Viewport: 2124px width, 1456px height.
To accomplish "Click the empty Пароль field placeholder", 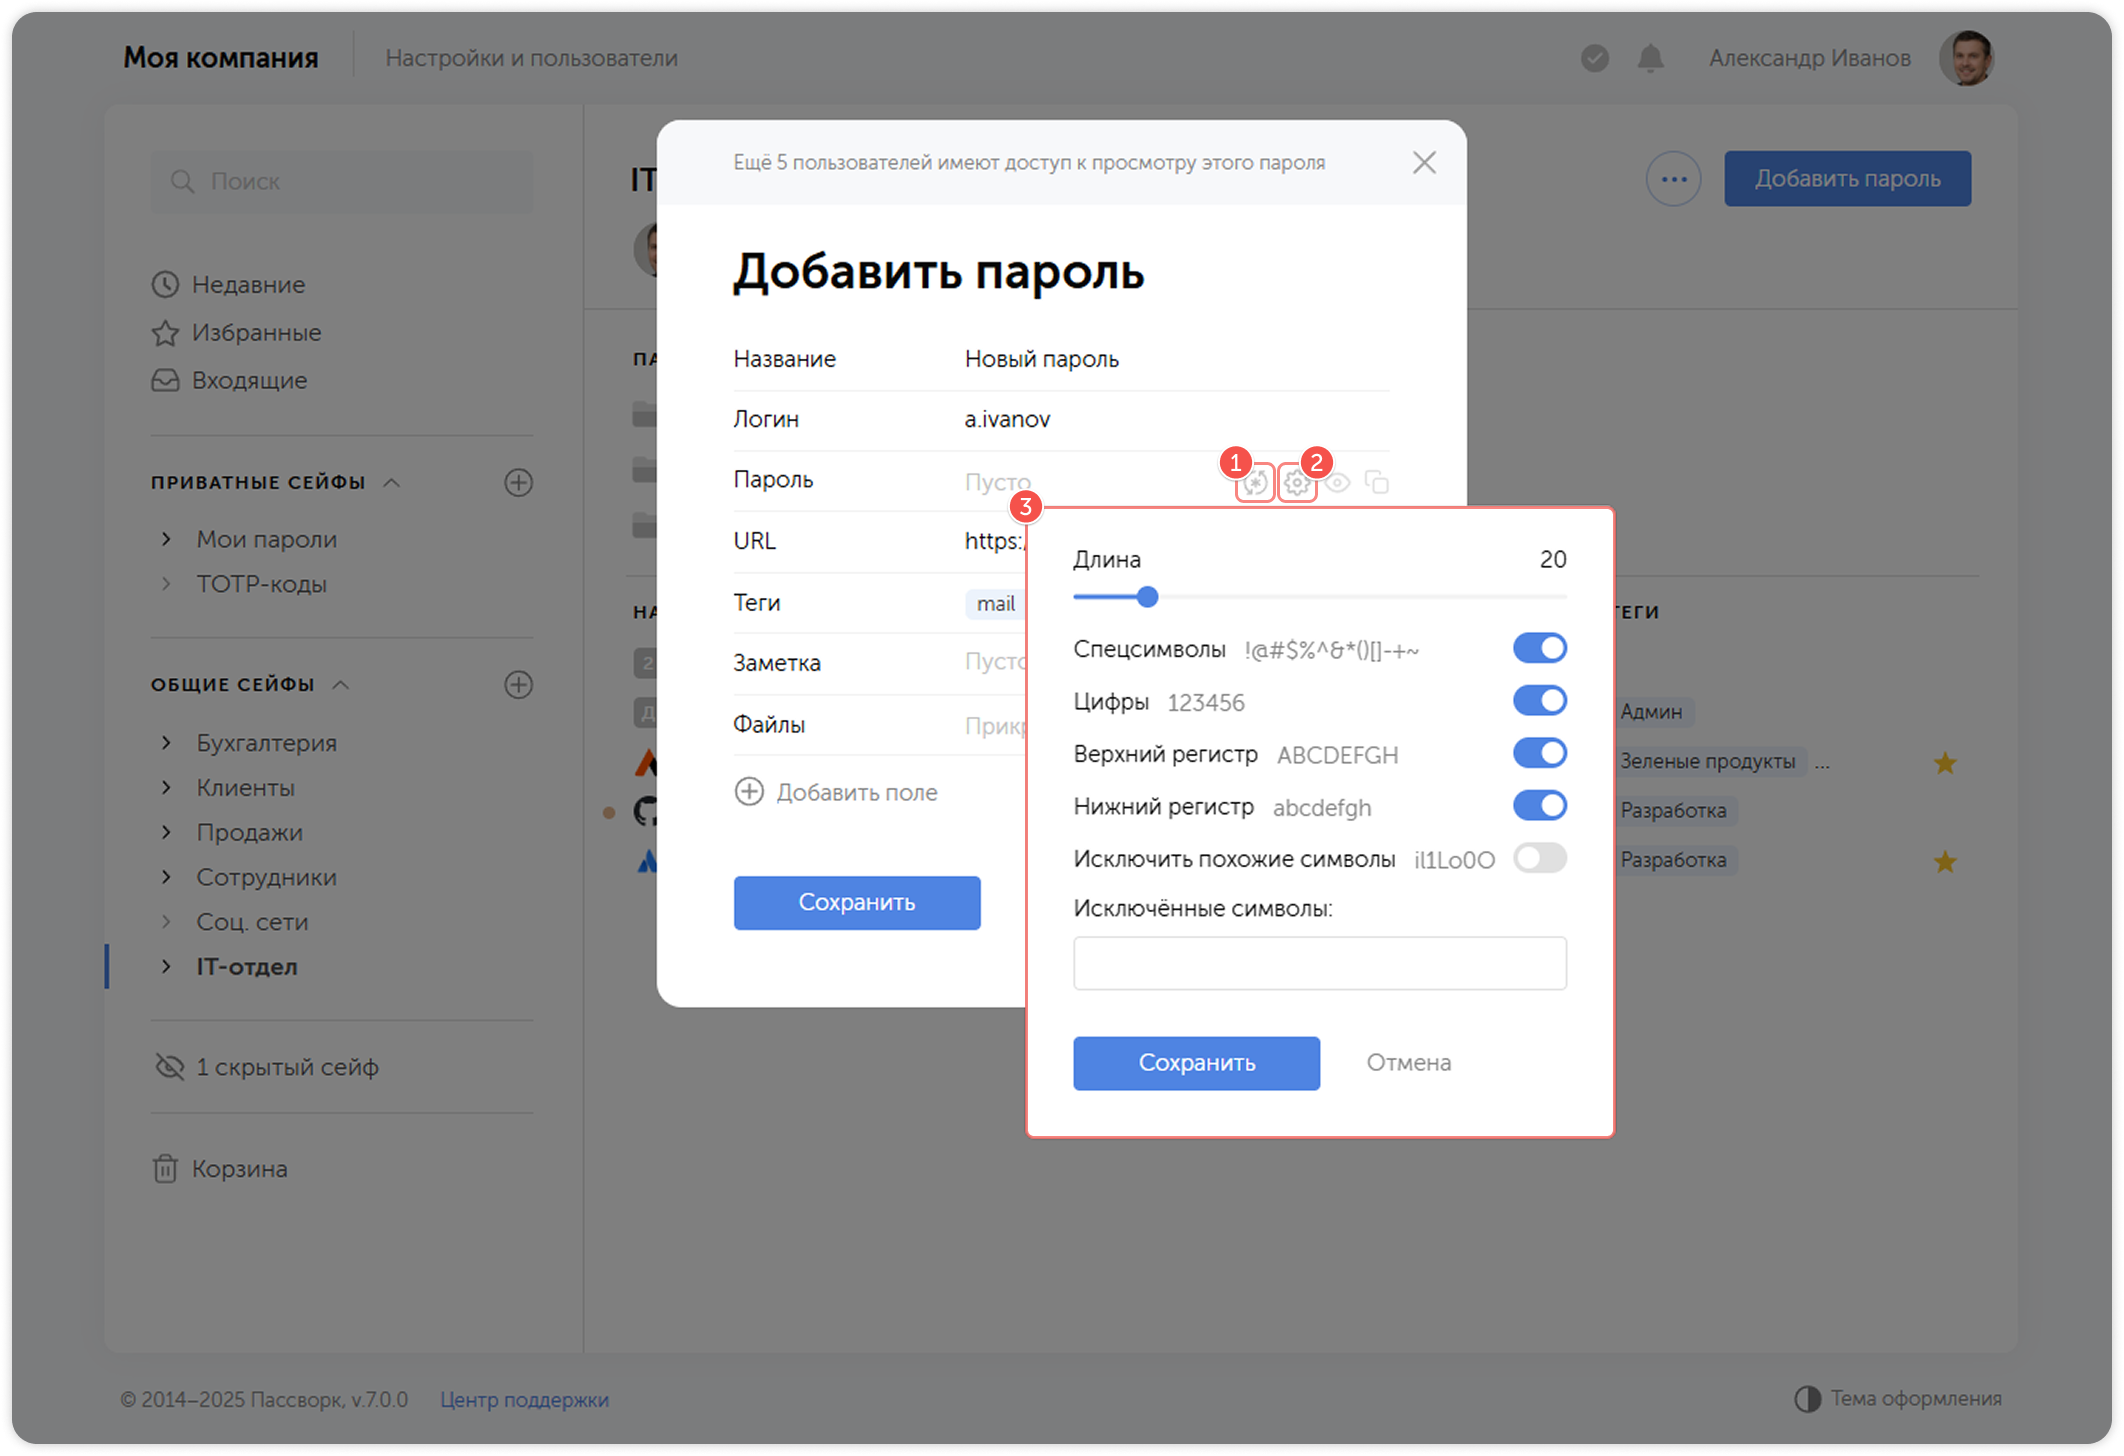I will click(997, 482).
